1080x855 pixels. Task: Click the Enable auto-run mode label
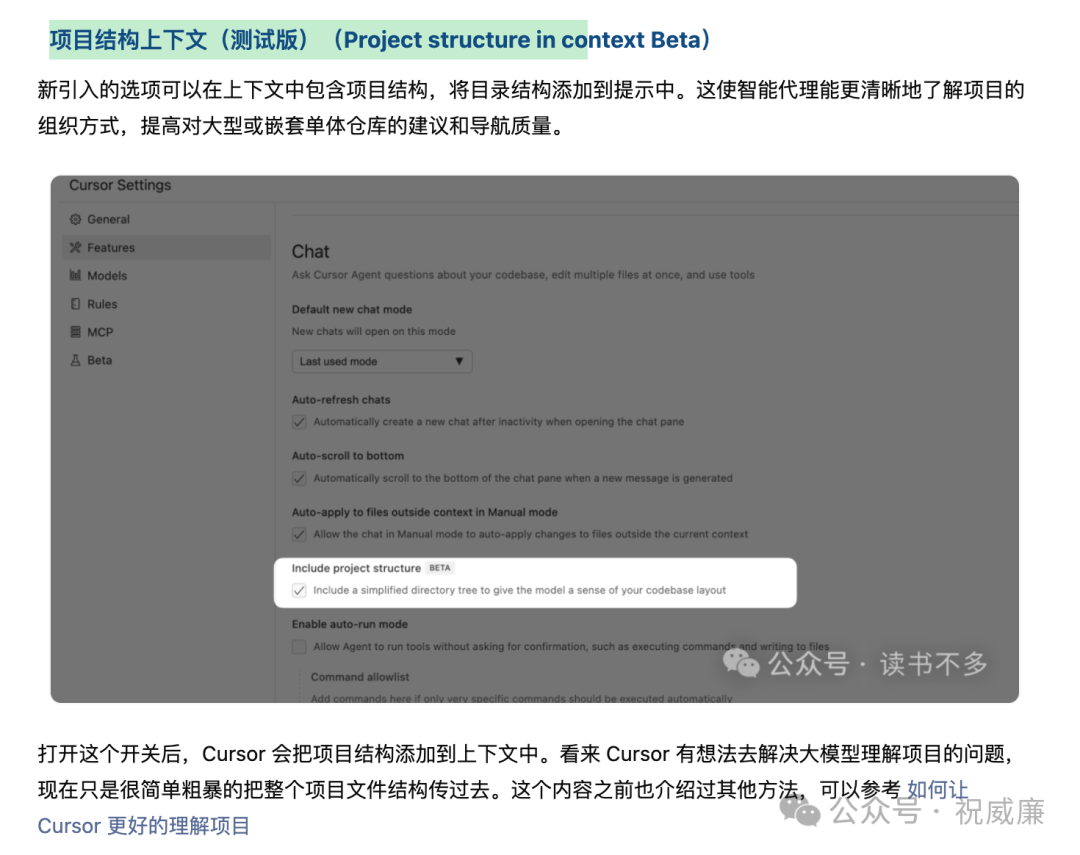pyautogui.click(x=349, y=624)
